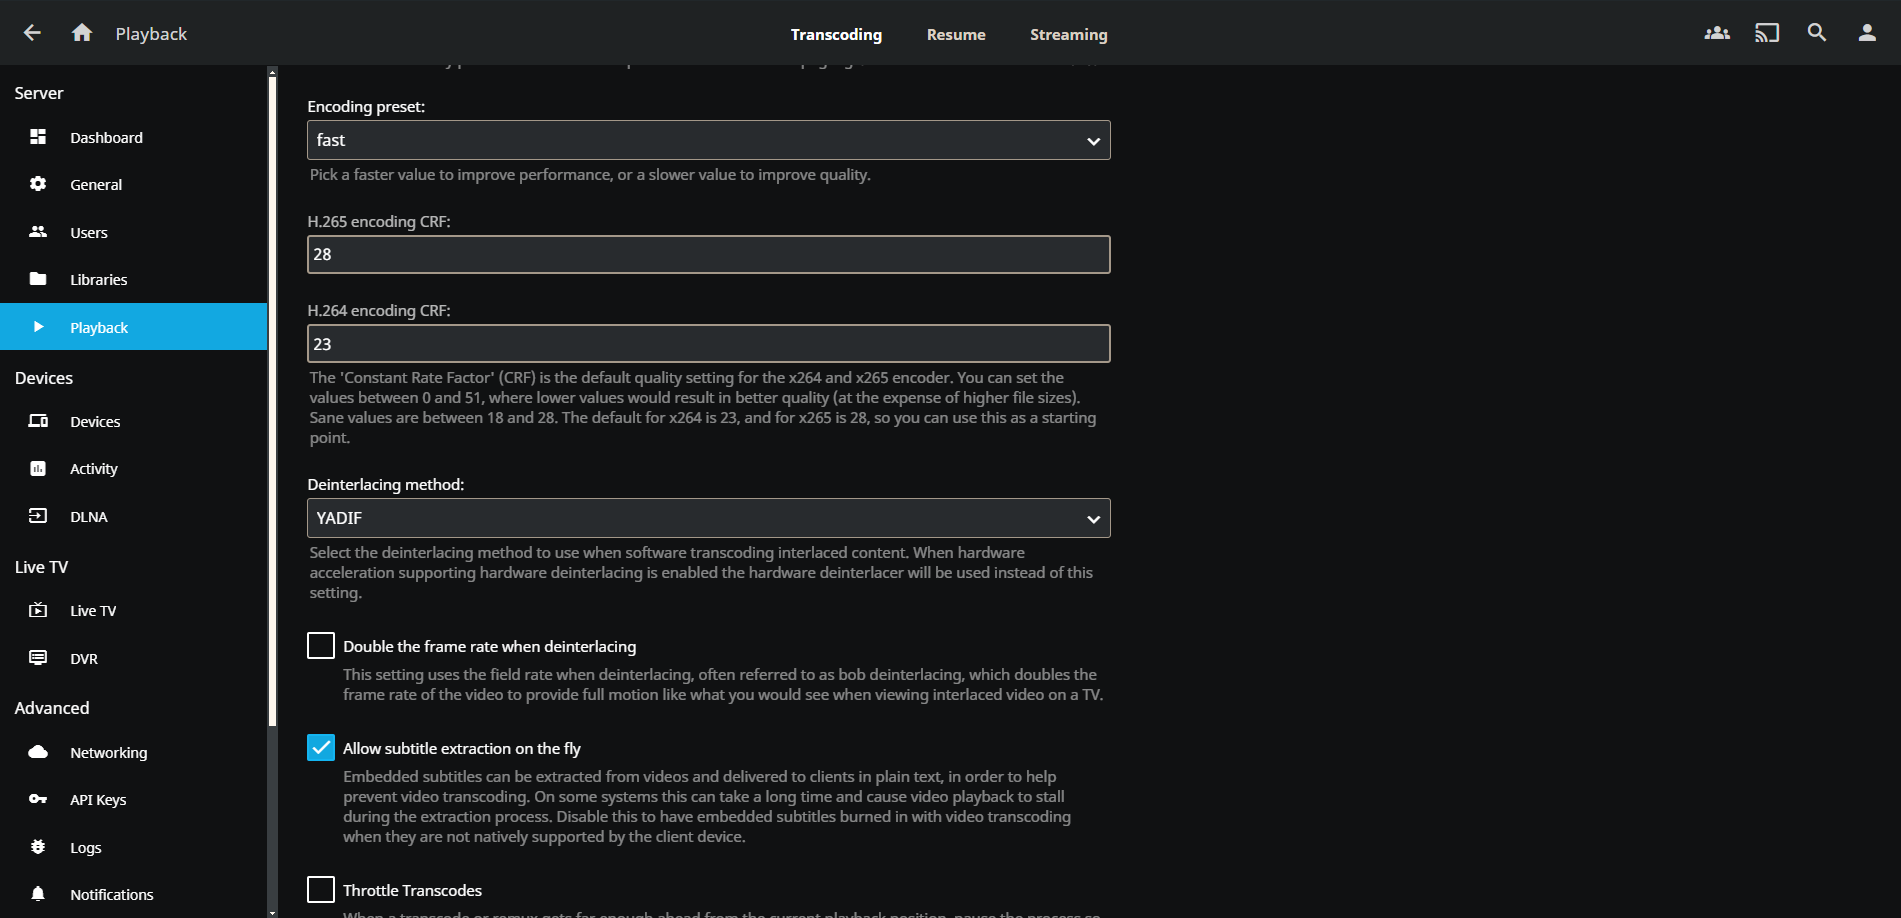Click the sidebar vertical scrollbar

272,400
